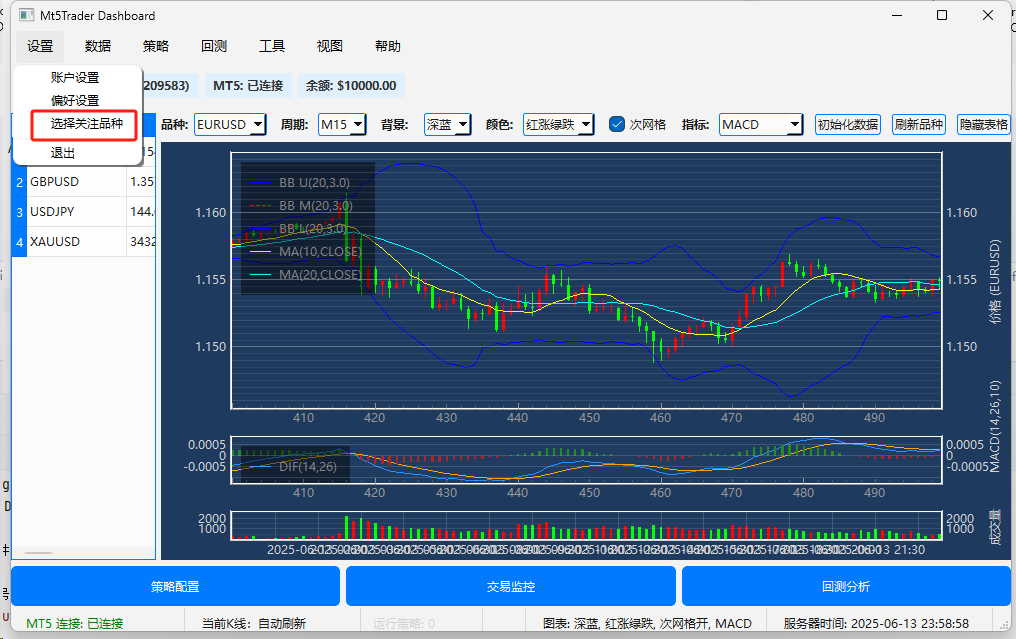This screenshot has height=639, width=1016.
Task: Click the MT5 连接: 已连接 status bar entry
Action: (75, 623)
